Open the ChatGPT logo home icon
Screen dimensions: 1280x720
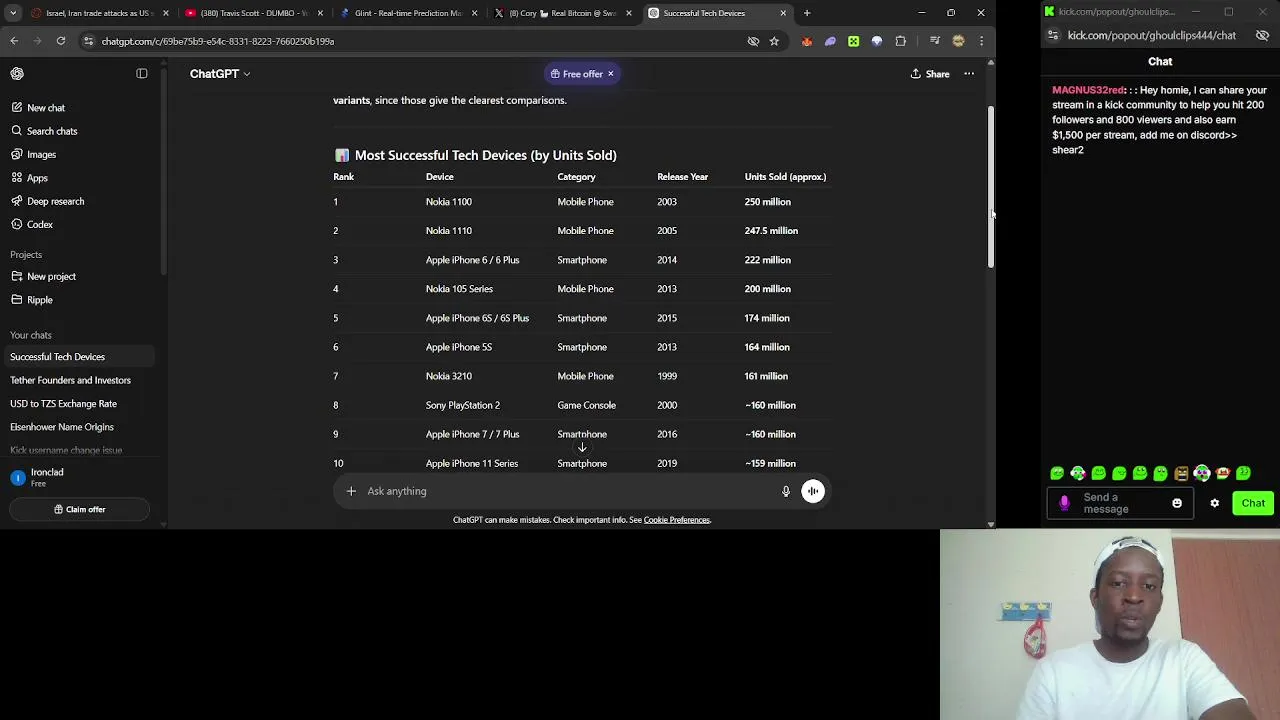17,74
